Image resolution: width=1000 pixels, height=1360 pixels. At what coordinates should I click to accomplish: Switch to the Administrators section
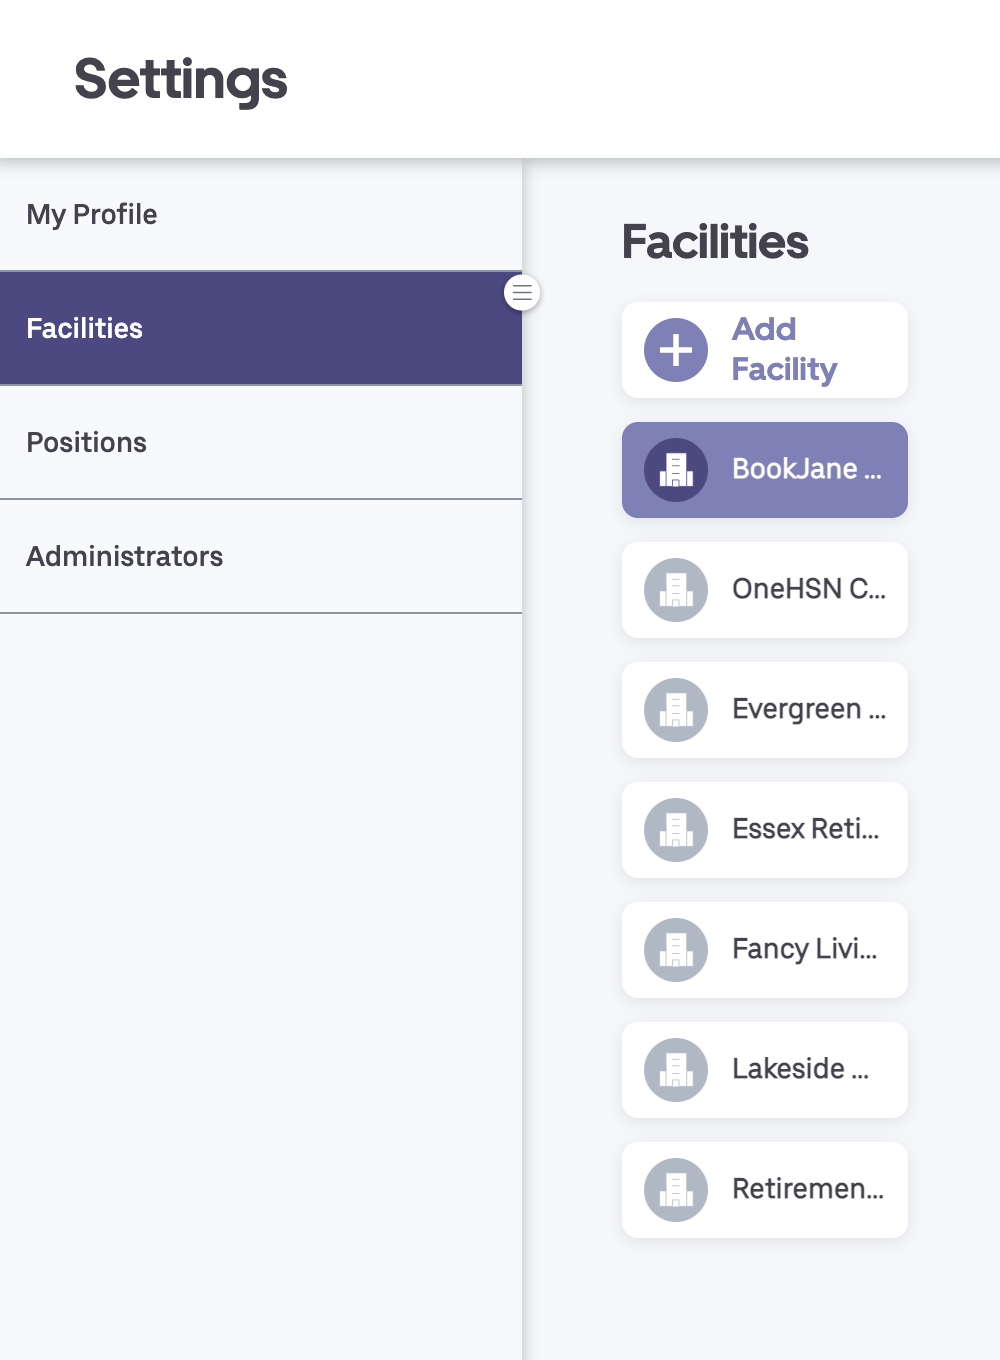125,556
